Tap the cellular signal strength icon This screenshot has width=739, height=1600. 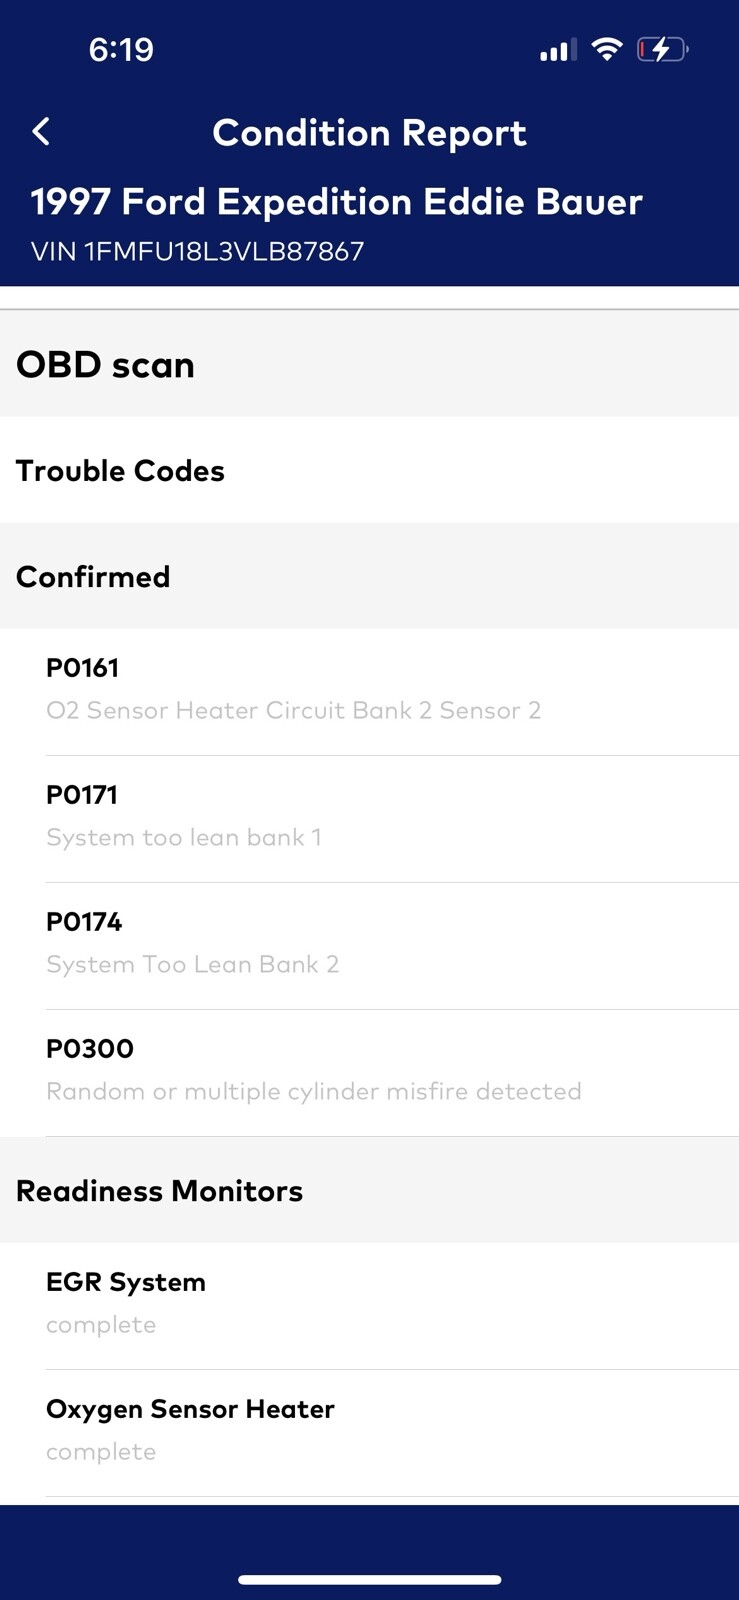(557, 50)
